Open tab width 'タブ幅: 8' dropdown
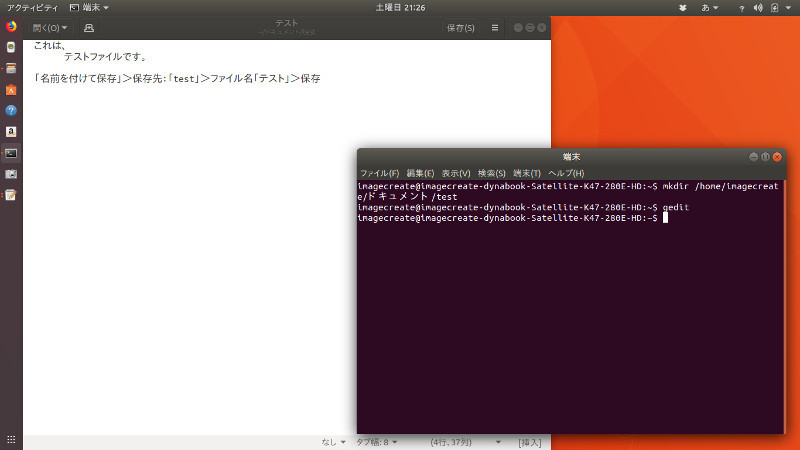This screenshot has width=800, height=450. tap(377, 442)
